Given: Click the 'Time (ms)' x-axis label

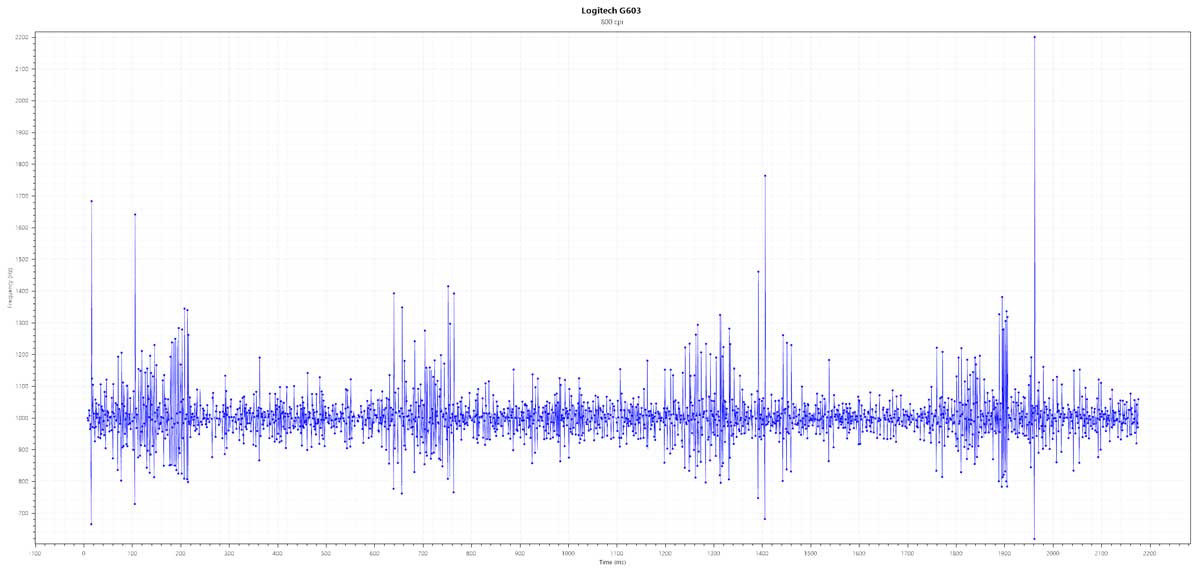Looking at the screenshot, I should [x=612, y=562].
